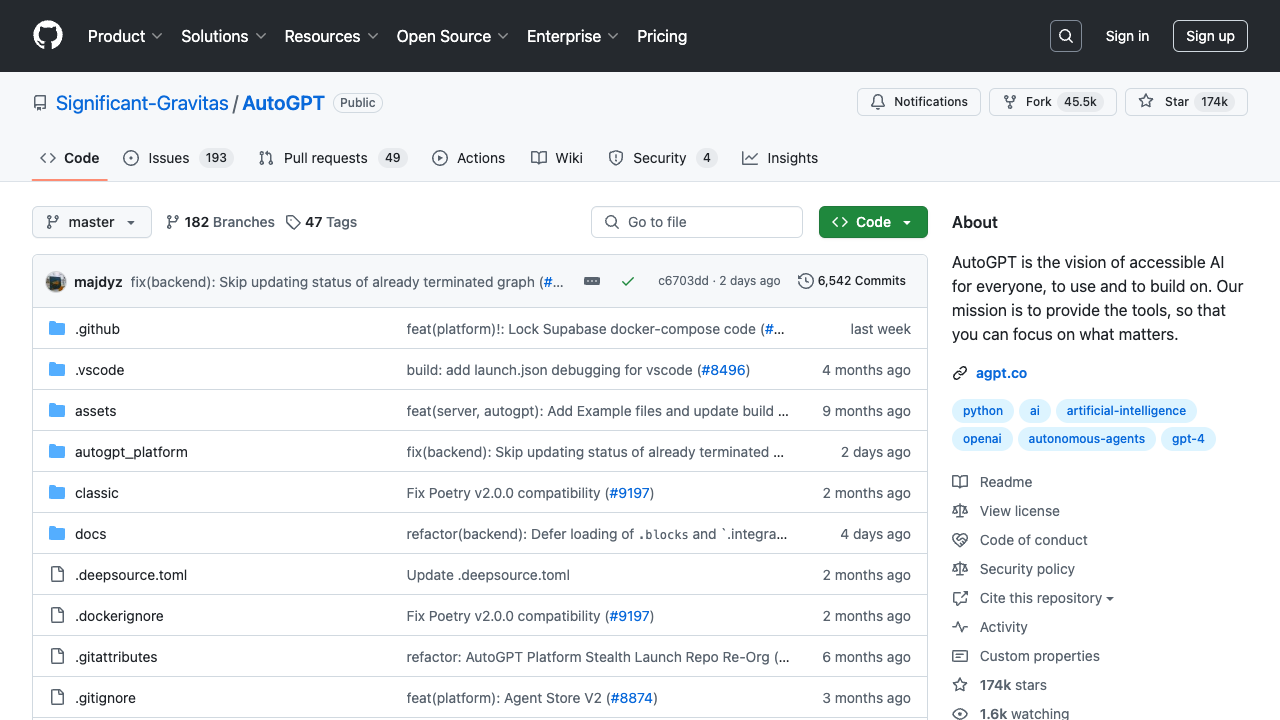Click the Code of conduct handshake icon
Viewport: 1280px width, 720px height.
click(x=960, y=540)
